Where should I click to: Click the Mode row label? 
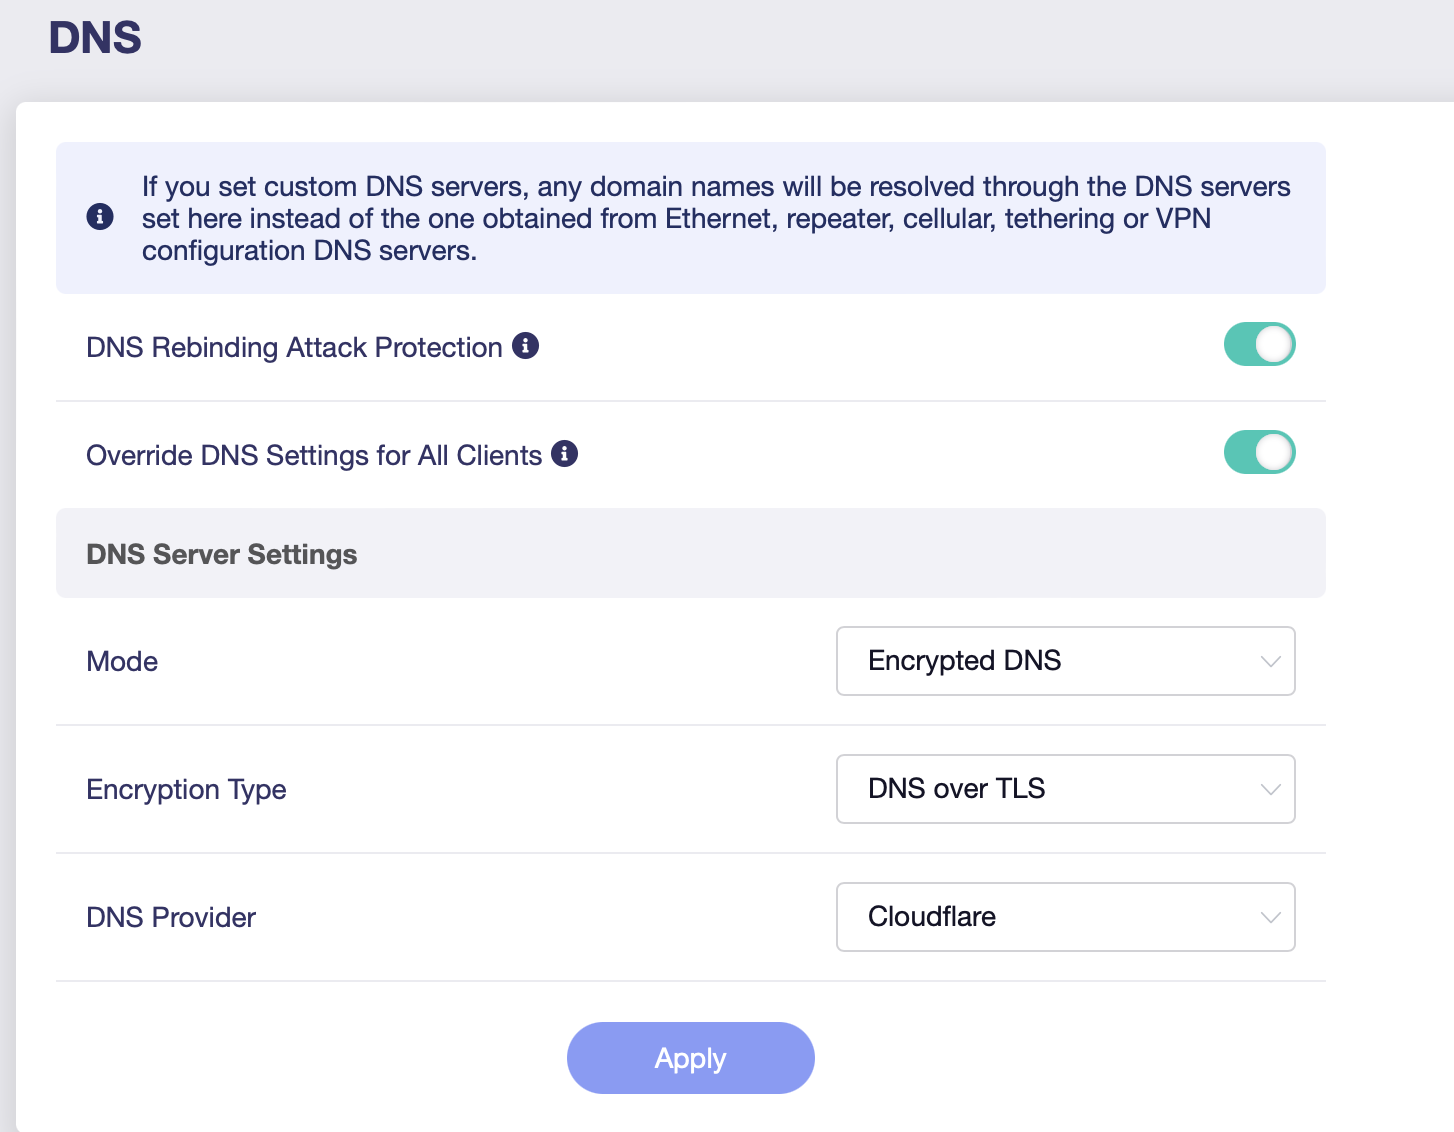coord(122,662)
